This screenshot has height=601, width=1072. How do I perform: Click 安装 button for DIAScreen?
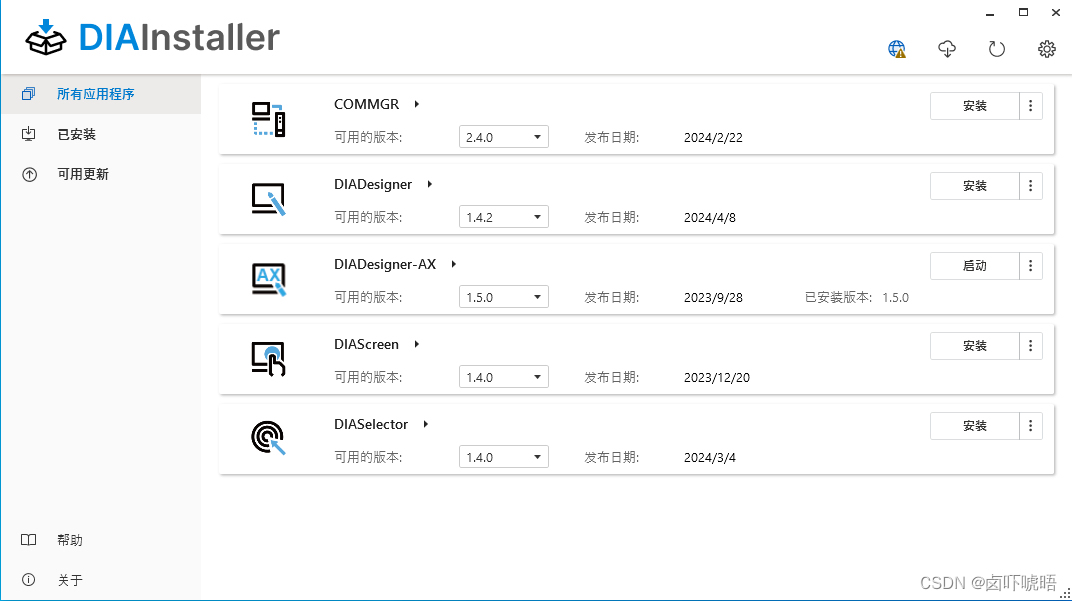tap(974, 346)
